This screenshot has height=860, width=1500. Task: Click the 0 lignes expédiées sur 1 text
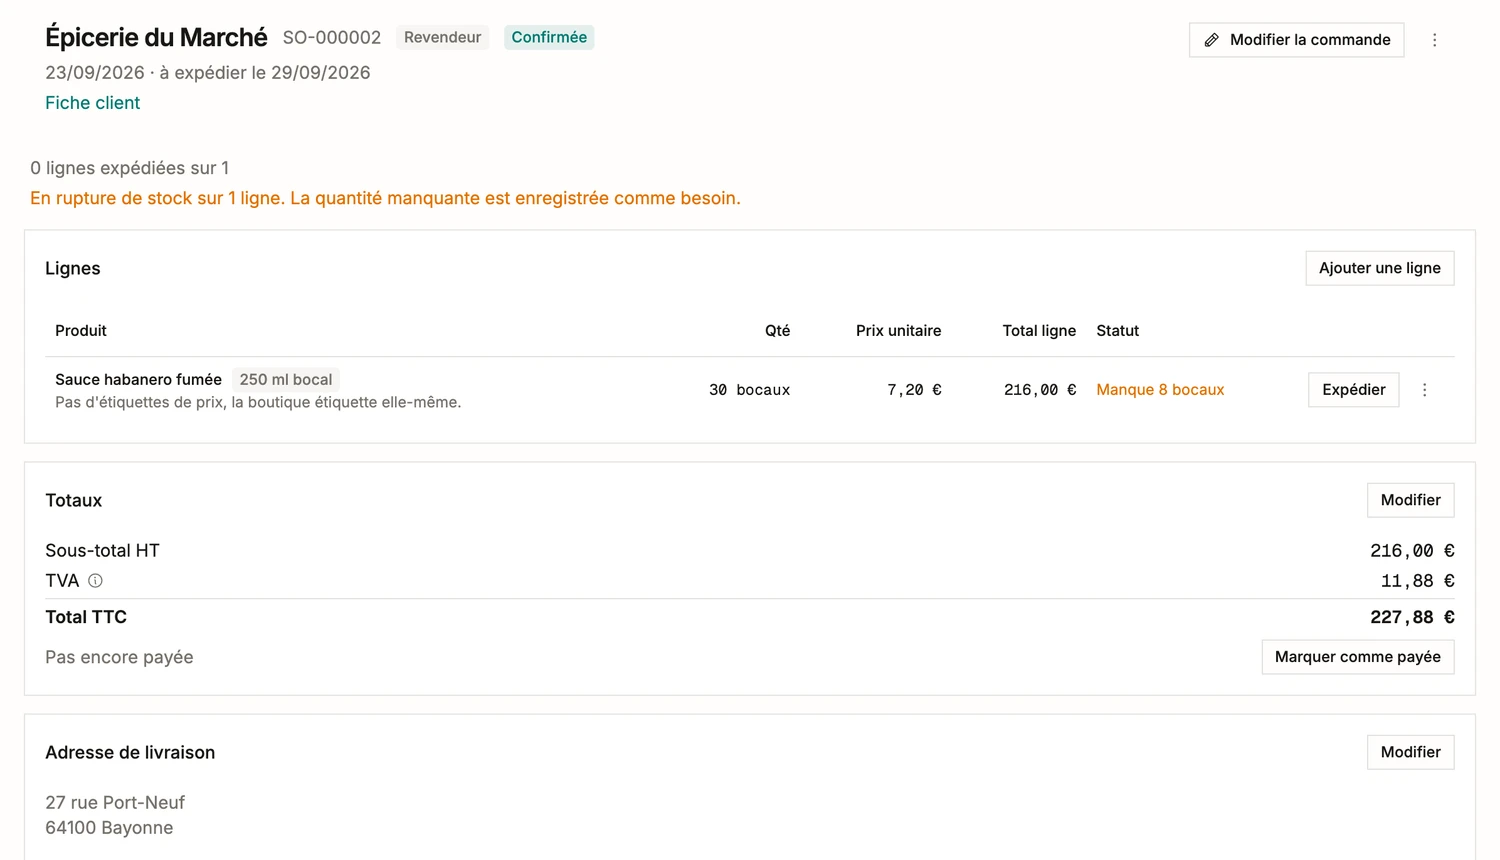pos(129,168)
